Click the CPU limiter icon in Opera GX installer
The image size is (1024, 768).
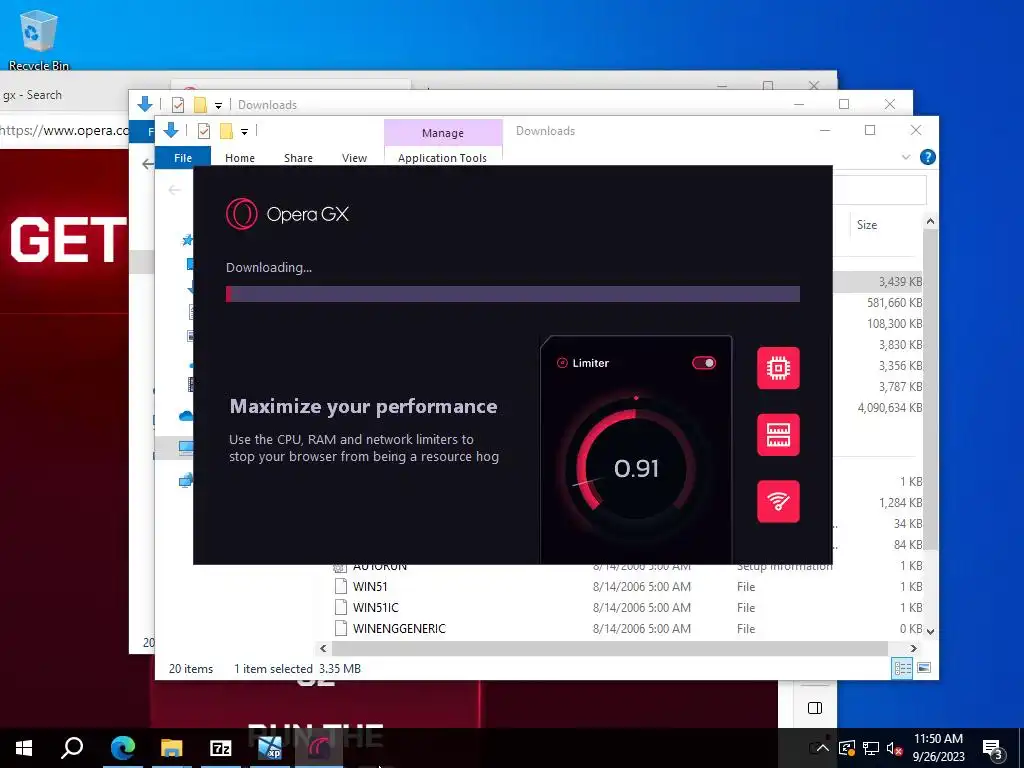[x=778, y=368]
